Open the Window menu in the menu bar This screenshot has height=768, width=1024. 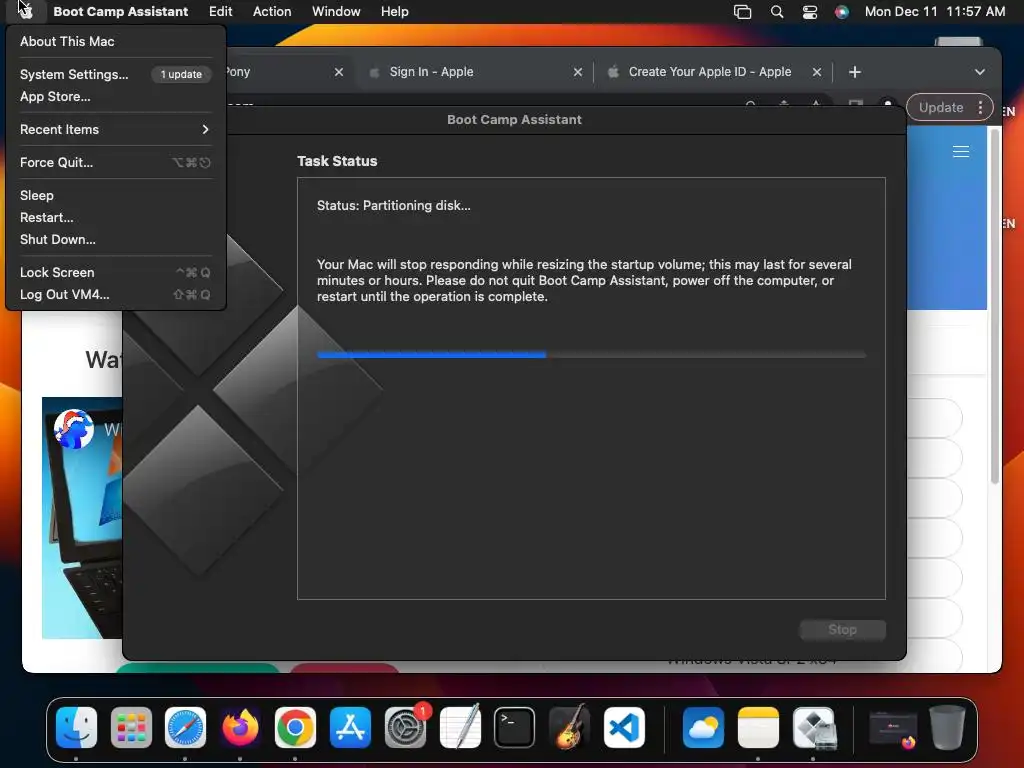coord(336,12)
